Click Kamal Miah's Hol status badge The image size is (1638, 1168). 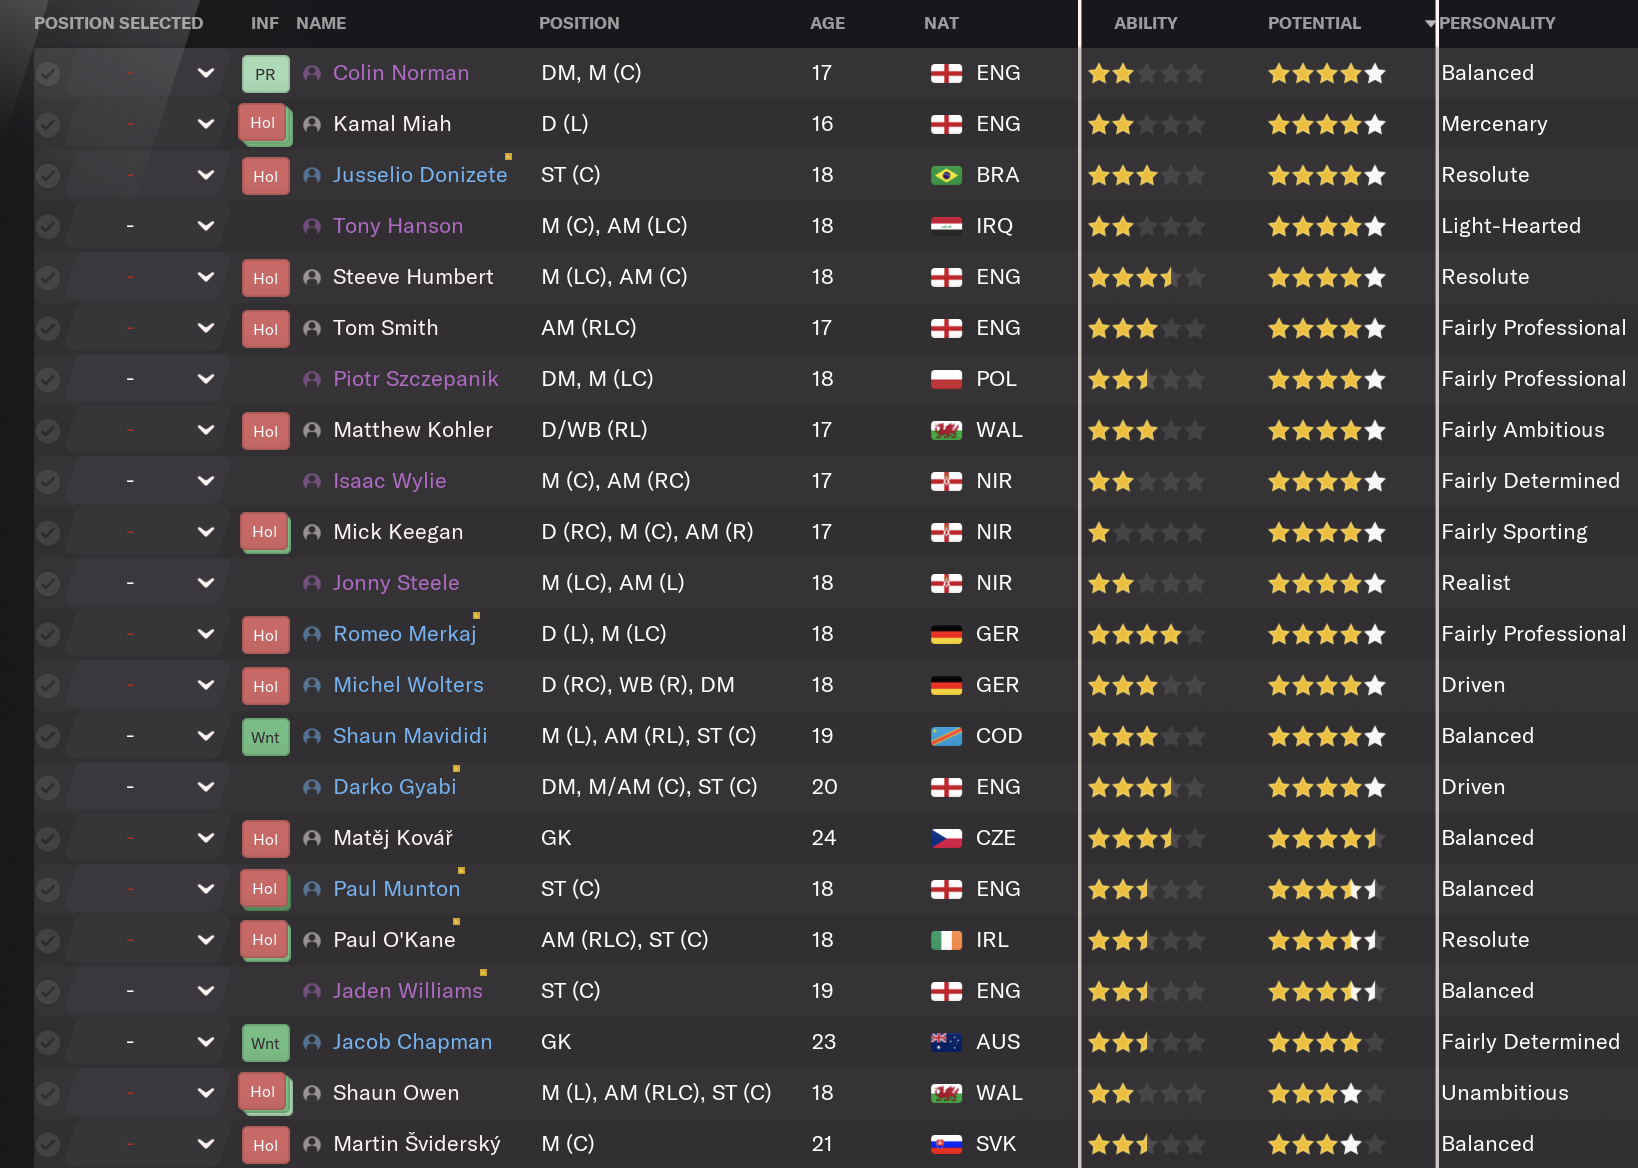tap(264, 124)
